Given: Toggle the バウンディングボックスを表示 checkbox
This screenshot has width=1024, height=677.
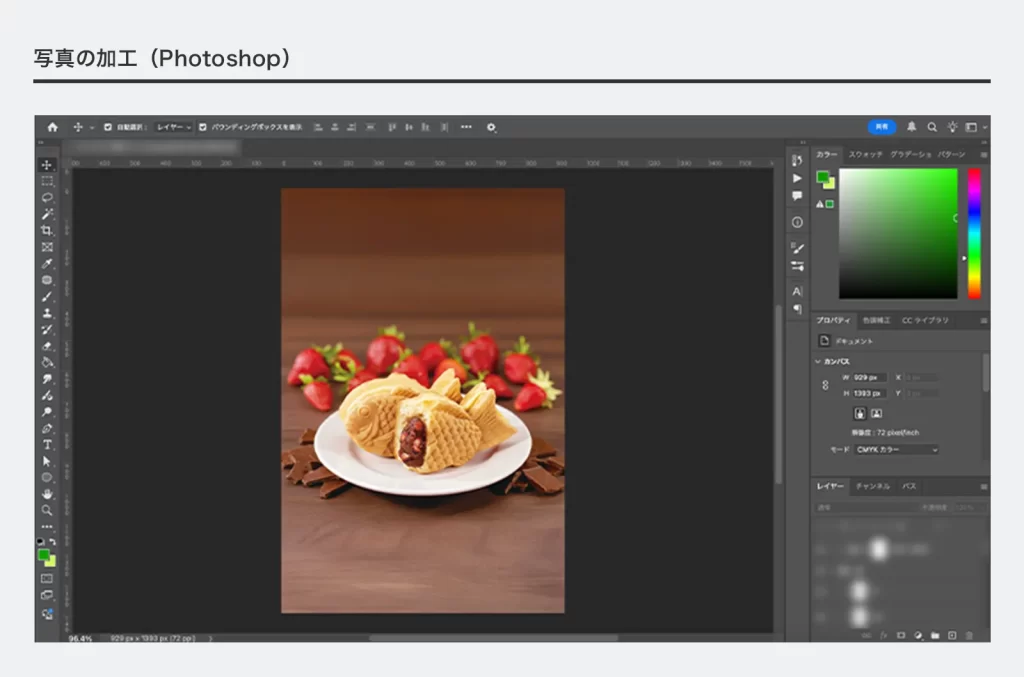Looking at the screenshot, I should [x=203, y=127].
